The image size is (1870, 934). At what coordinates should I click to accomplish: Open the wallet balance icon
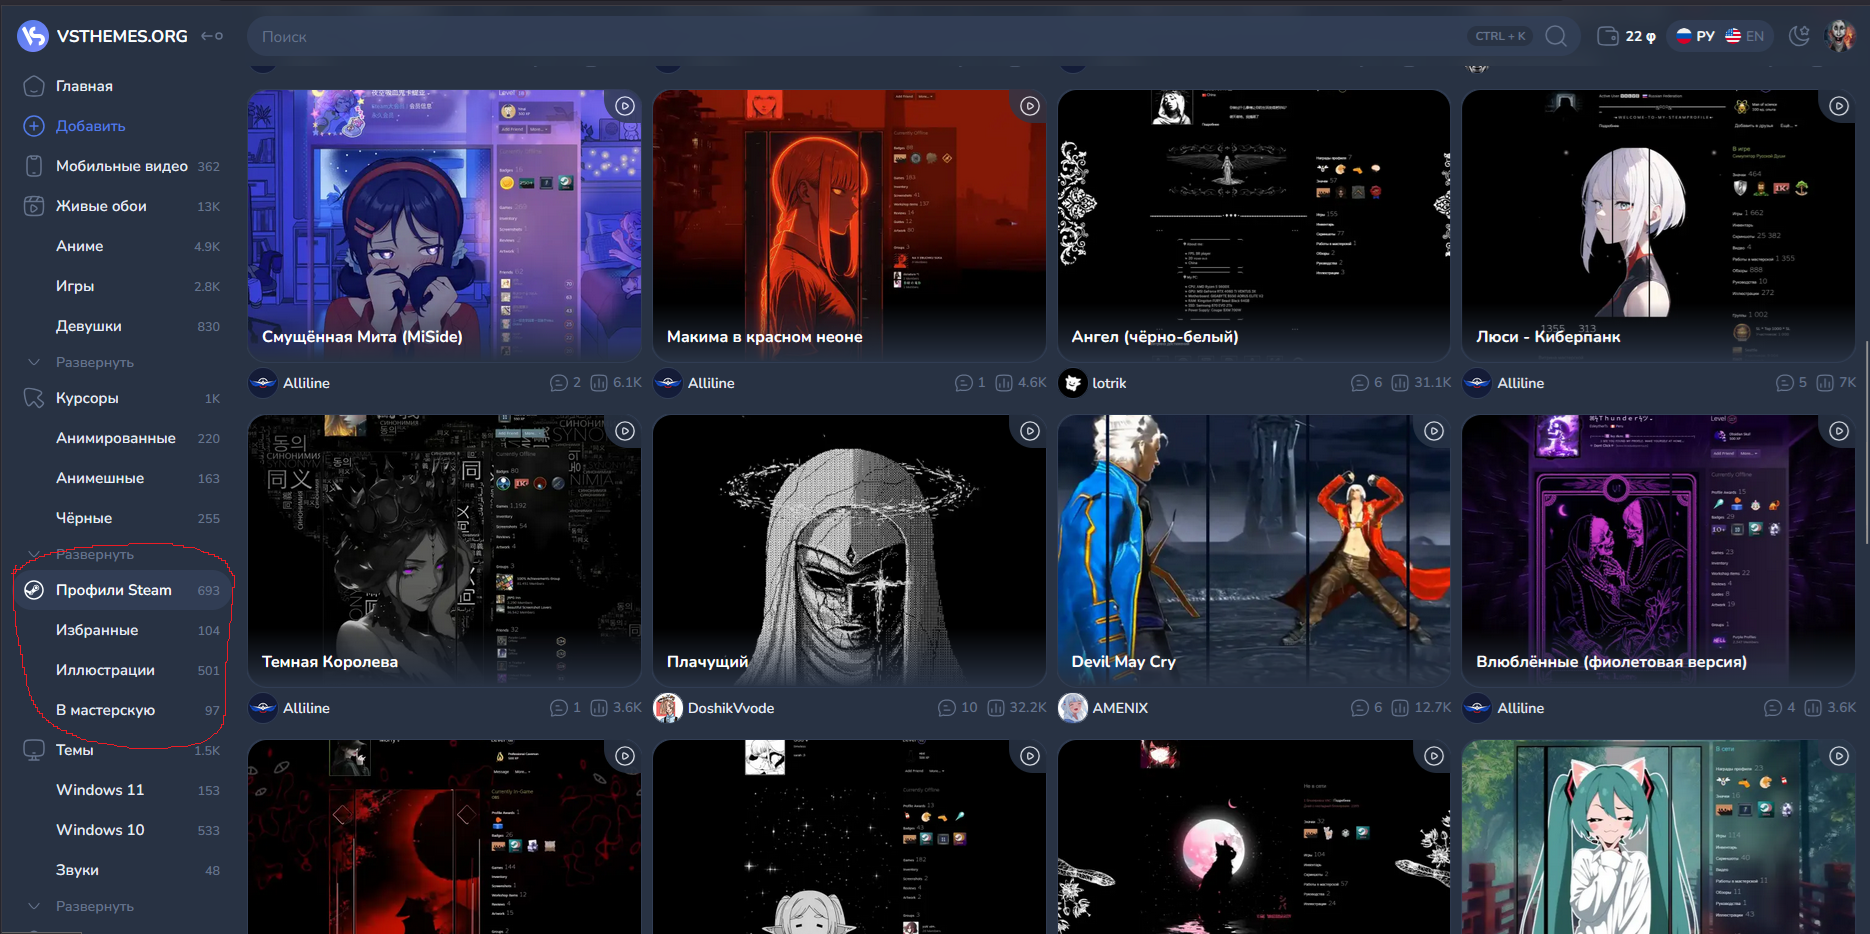point(1608,36)
